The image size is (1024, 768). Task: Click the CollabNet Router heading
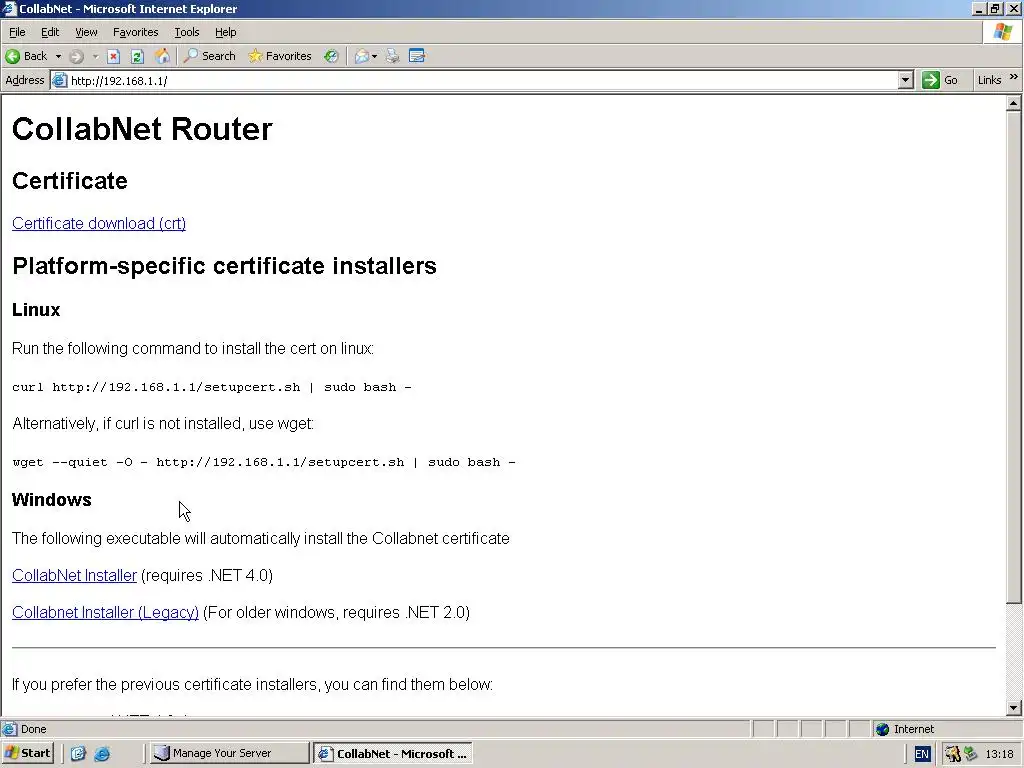coord(142,129)
